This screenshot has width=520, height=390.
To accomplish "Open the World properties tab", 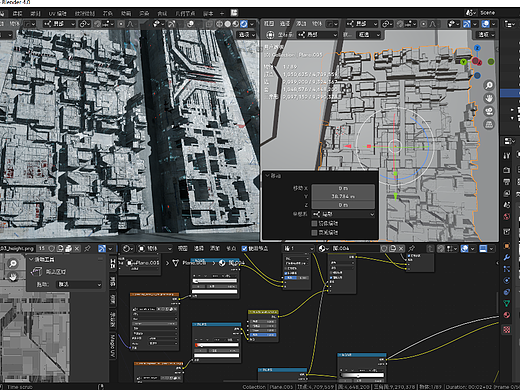I will pyautogui.click(x=507, y=217).
